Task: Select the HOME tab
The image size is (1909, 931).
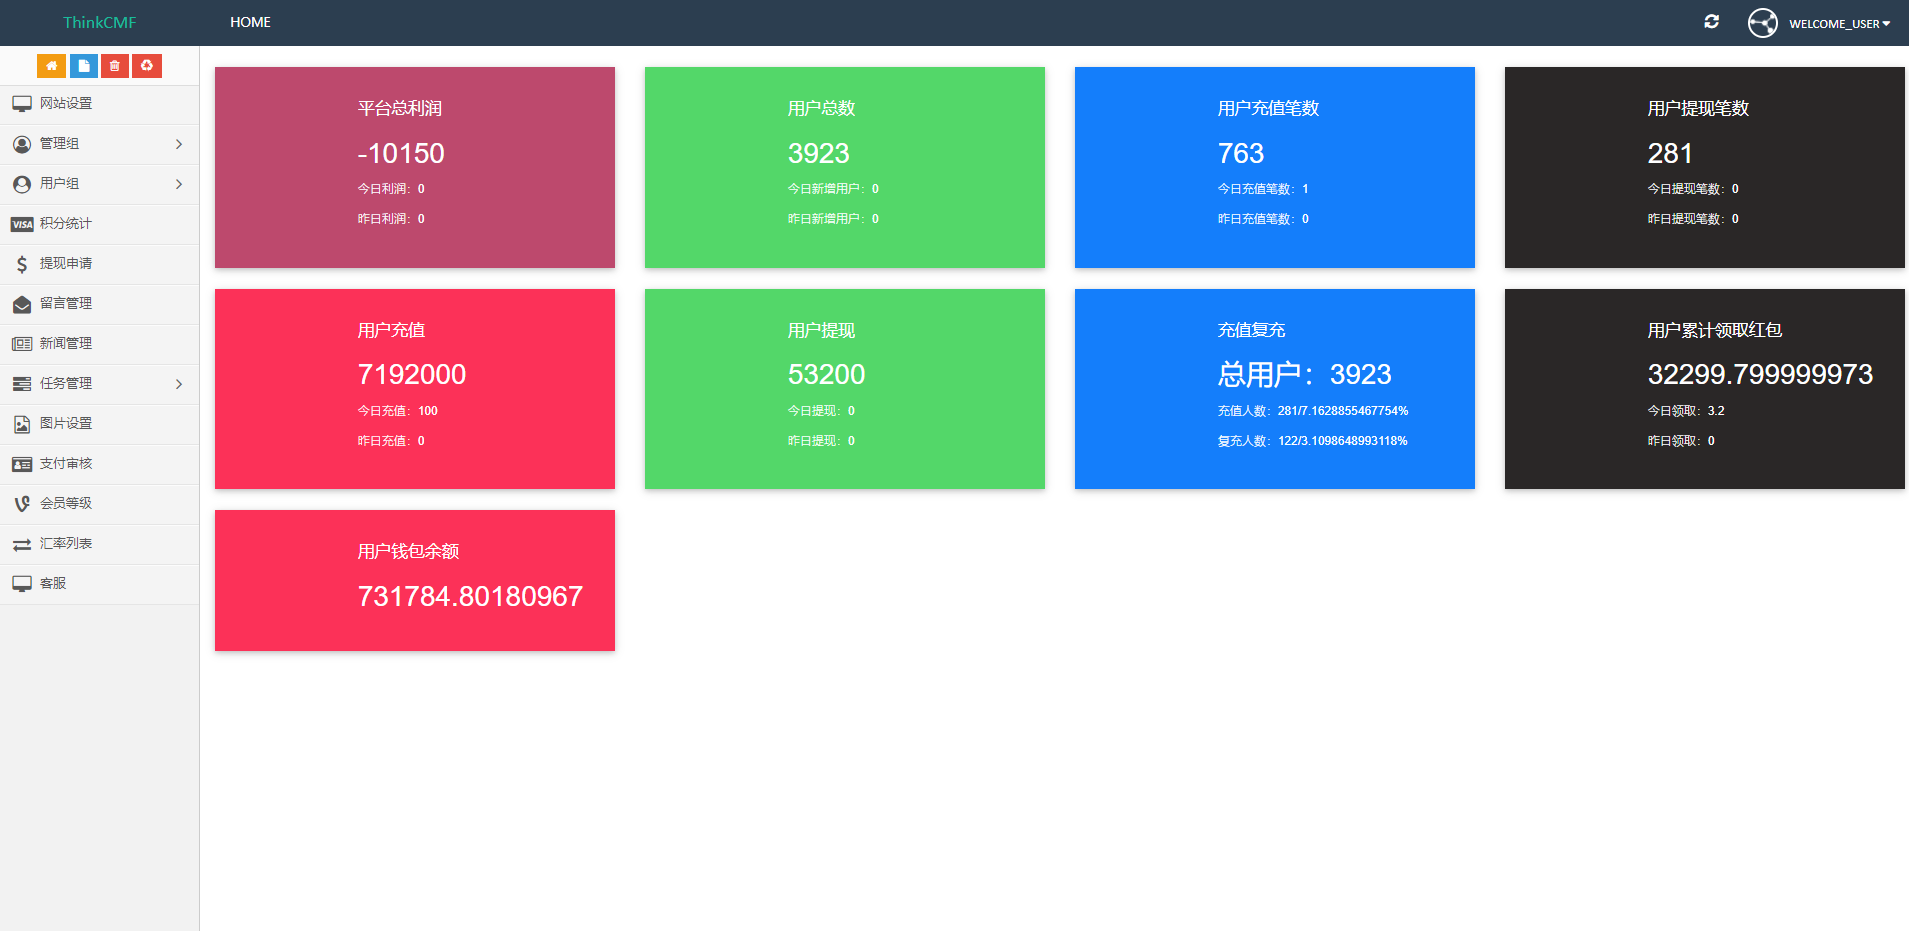Action: (250, 22)
